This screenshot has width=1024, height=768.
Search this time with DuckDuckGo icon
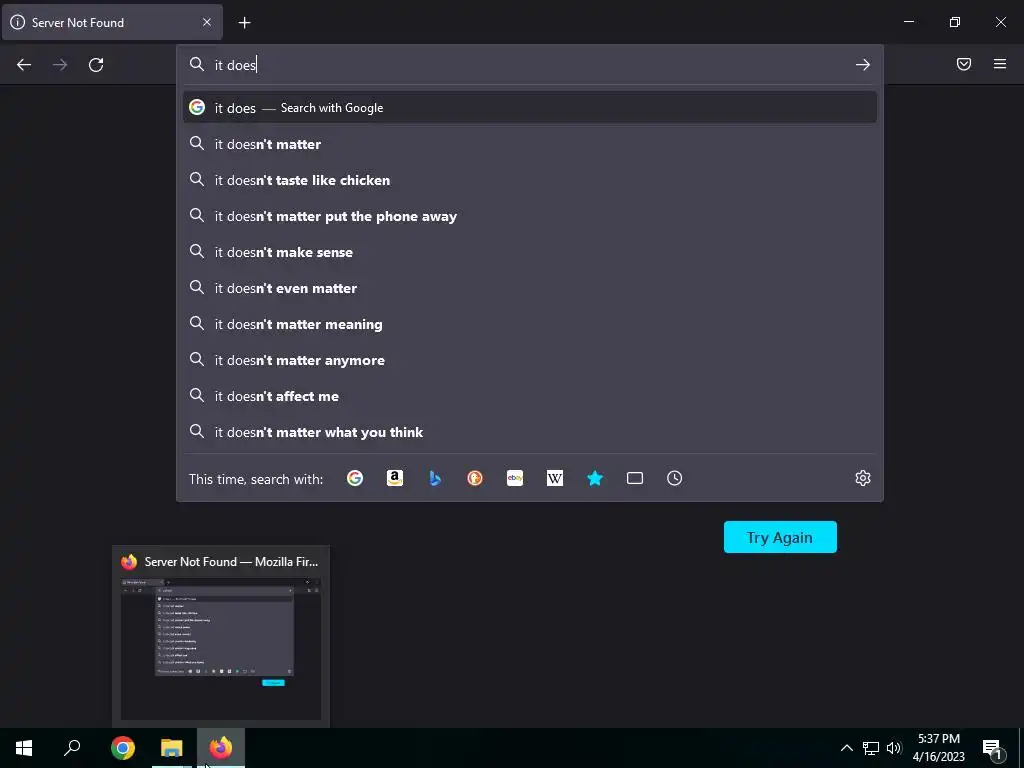click(x=475, y=478)
